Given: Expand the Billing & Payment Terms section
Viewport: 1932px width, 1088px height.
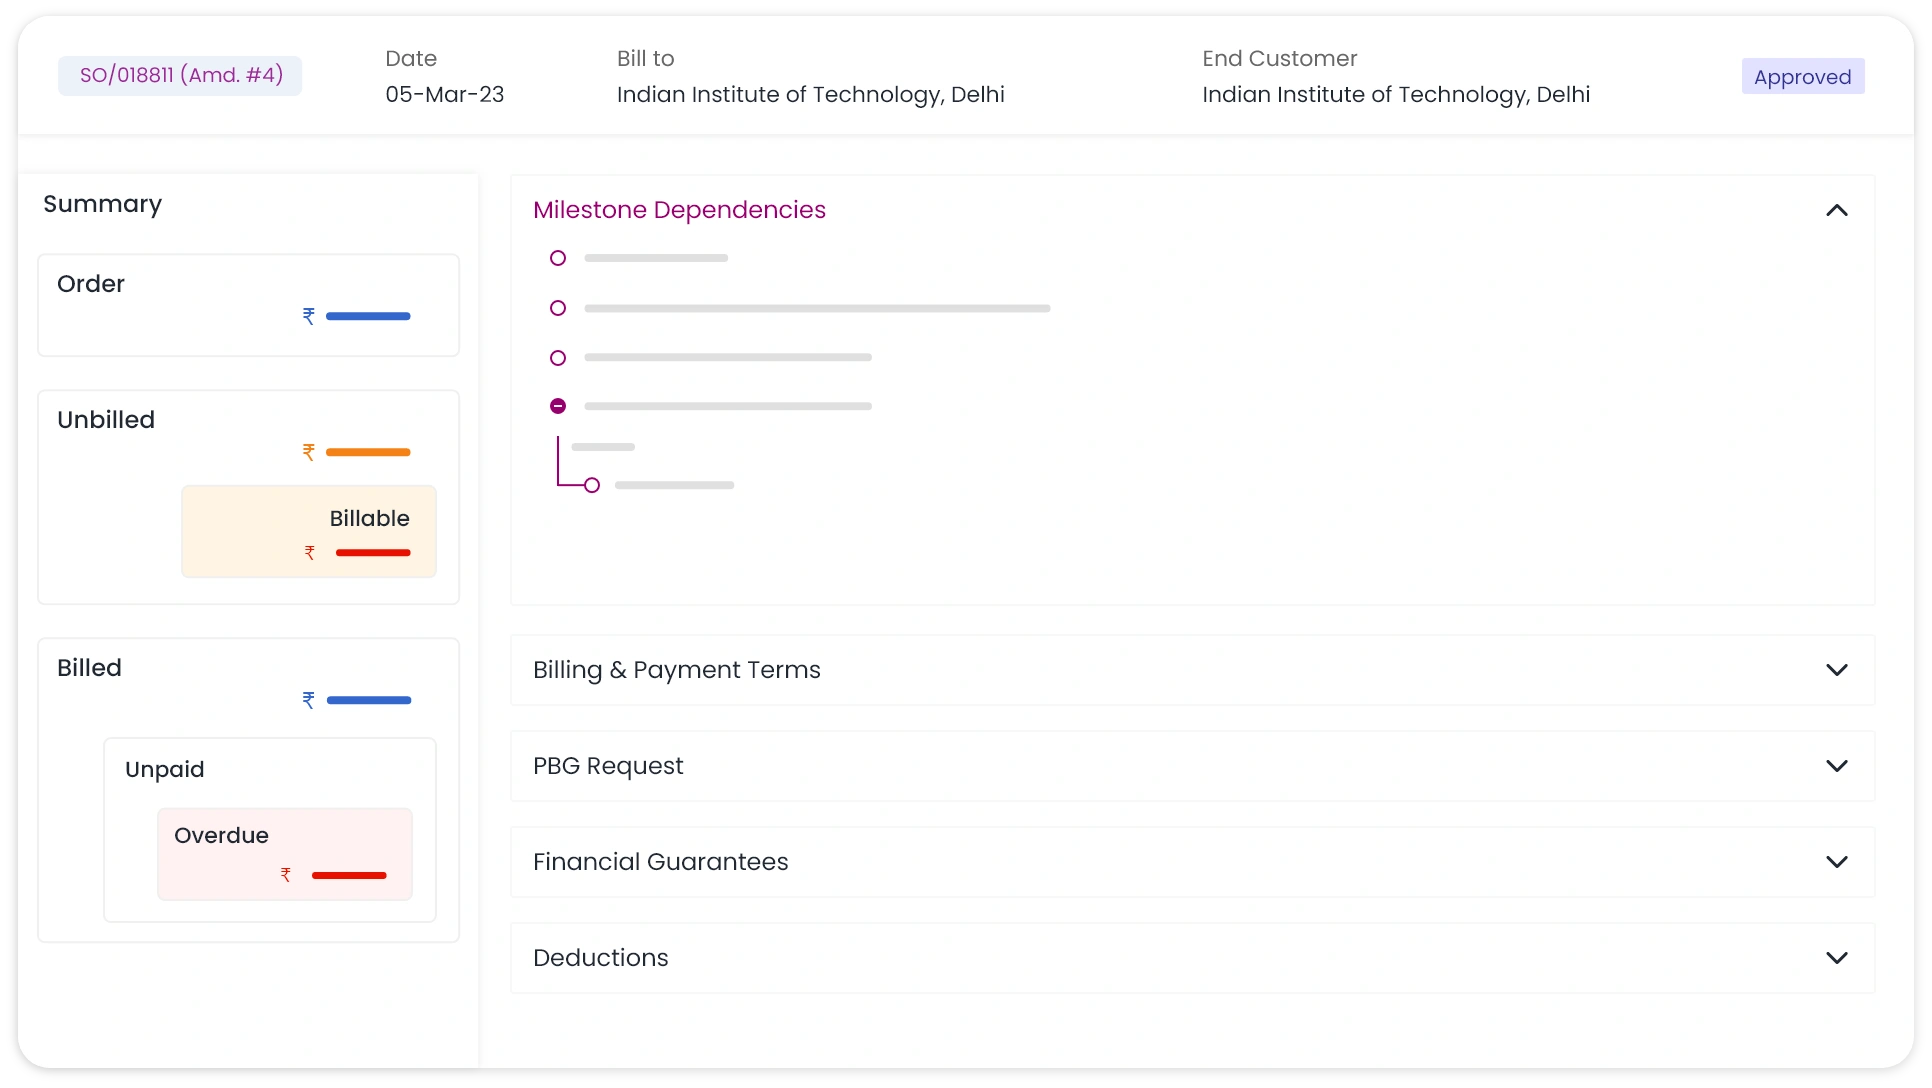Looking at the screenshot, I should [1836, 670].
